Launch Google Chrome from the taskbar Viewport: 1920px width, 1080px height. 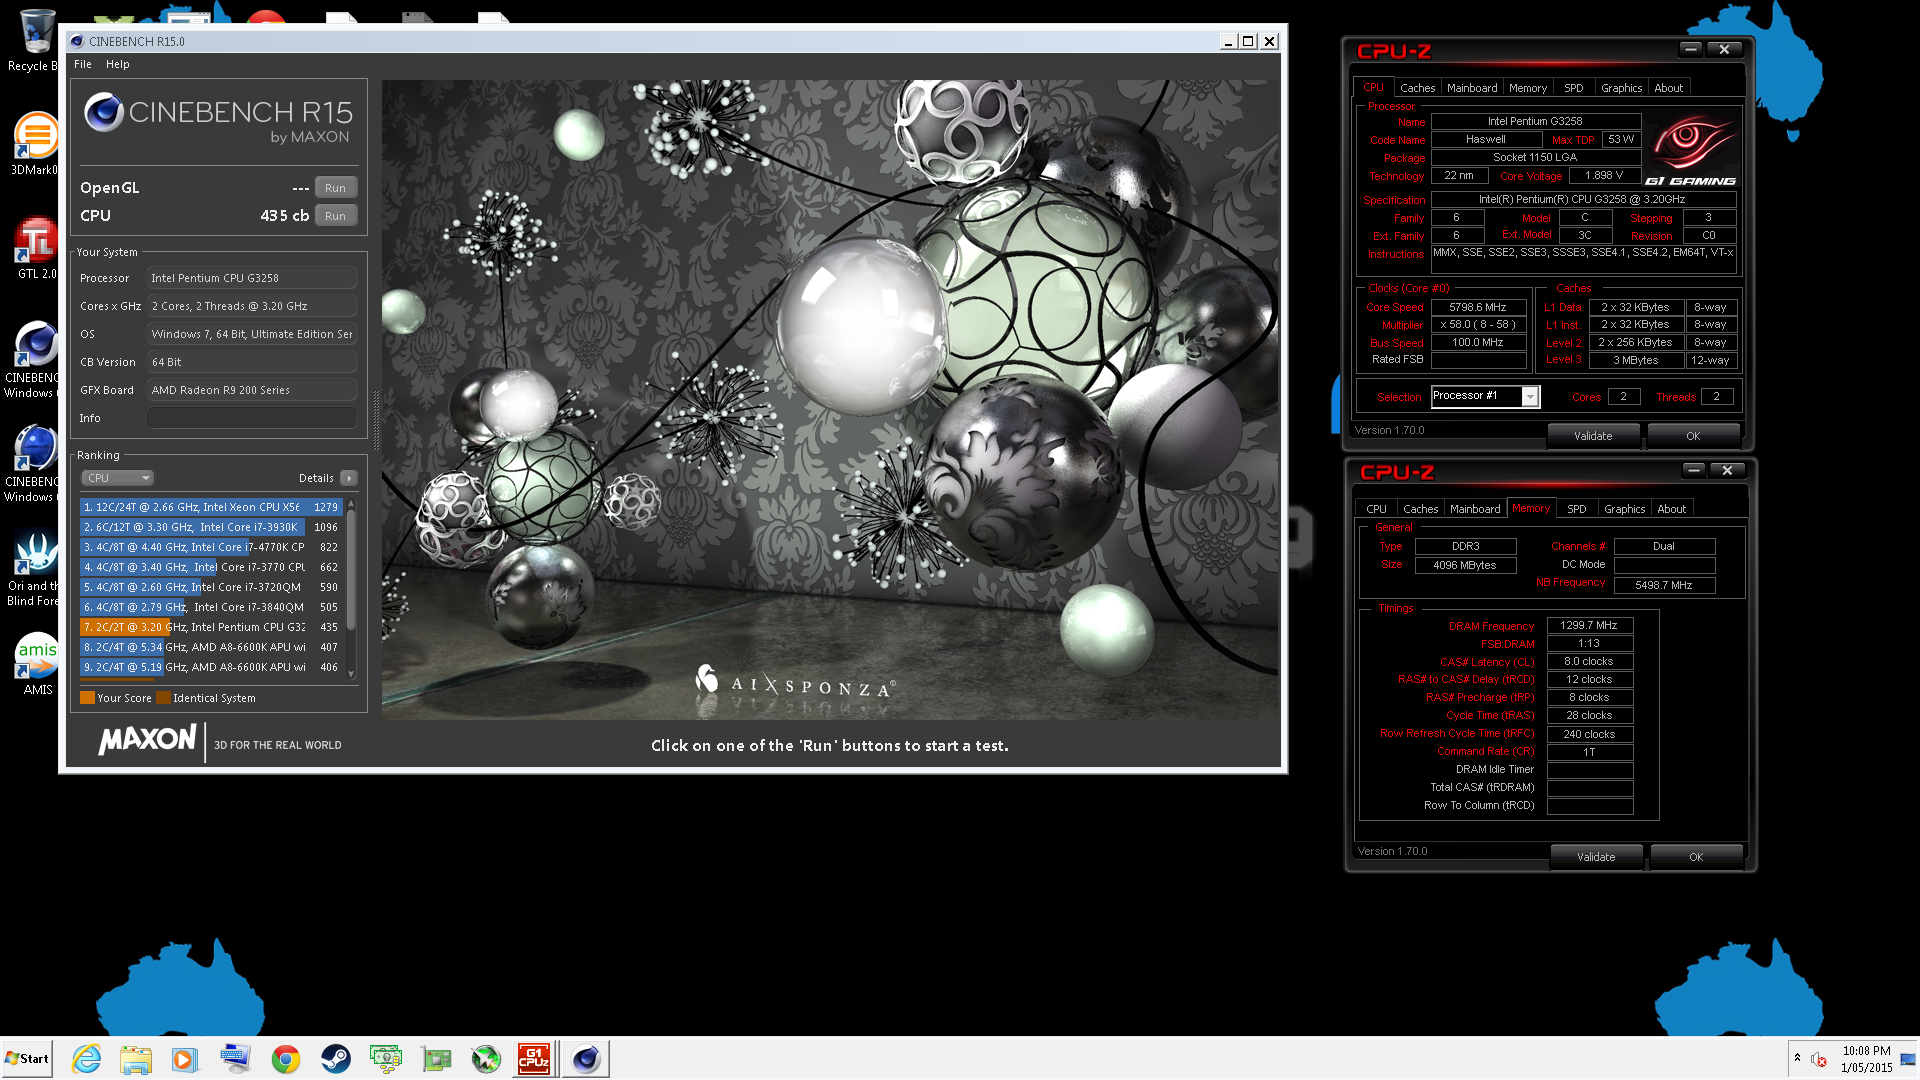(x=285, y=1058)
